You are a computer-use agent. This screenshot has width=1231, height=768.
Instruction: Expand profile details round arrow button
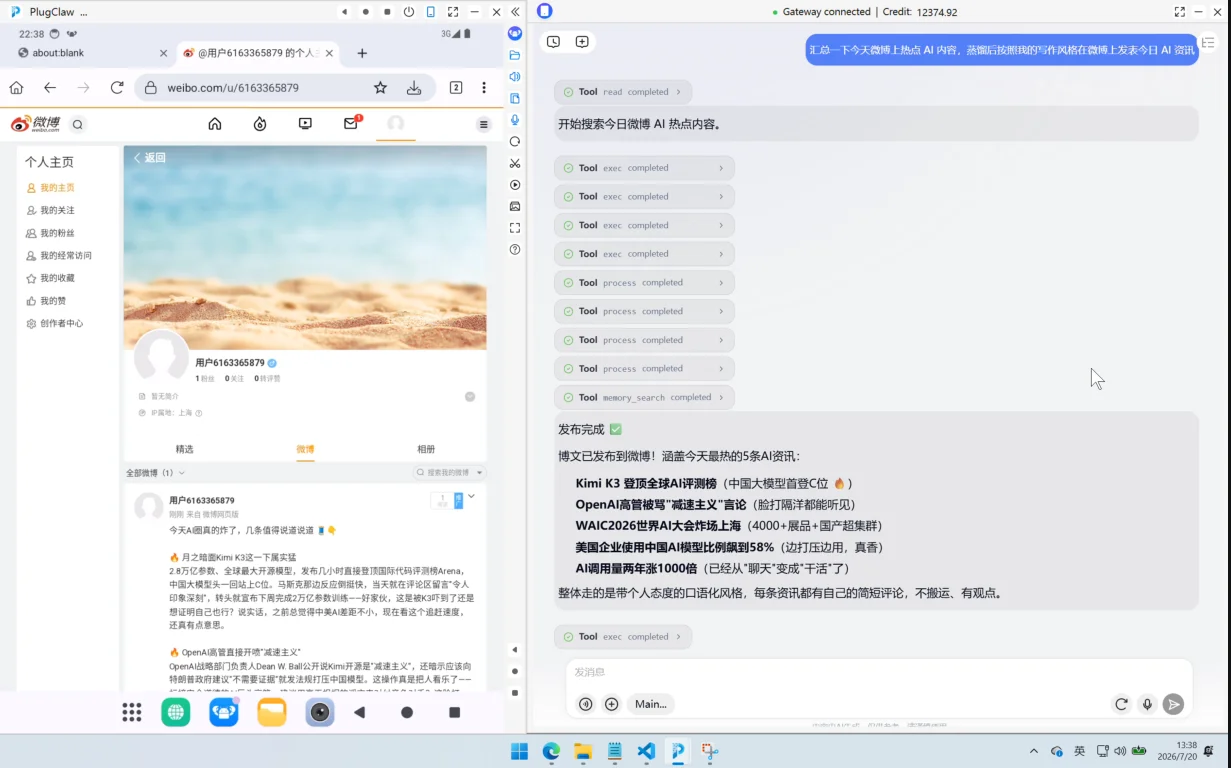(x=470, y=397)
